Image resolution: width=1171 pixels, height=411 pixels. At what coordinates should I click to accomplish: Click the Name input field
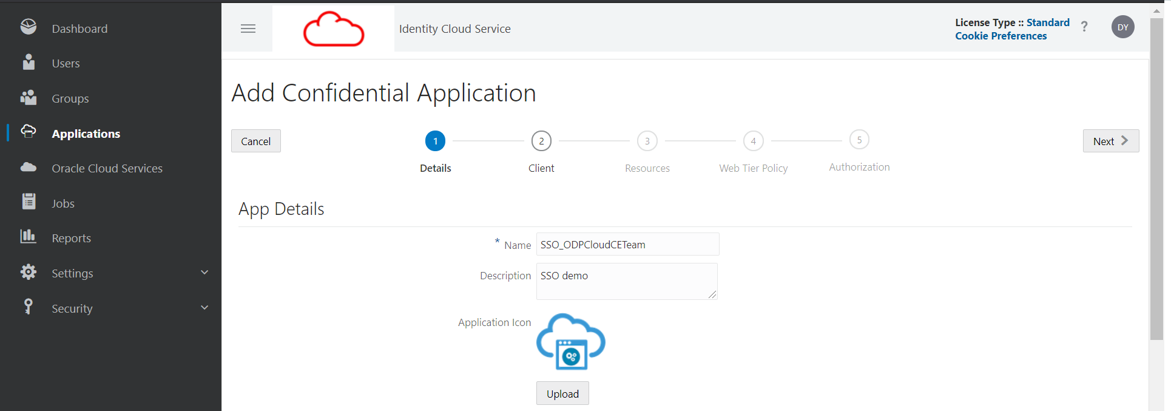pyautogui.click(x=627, y=244)
